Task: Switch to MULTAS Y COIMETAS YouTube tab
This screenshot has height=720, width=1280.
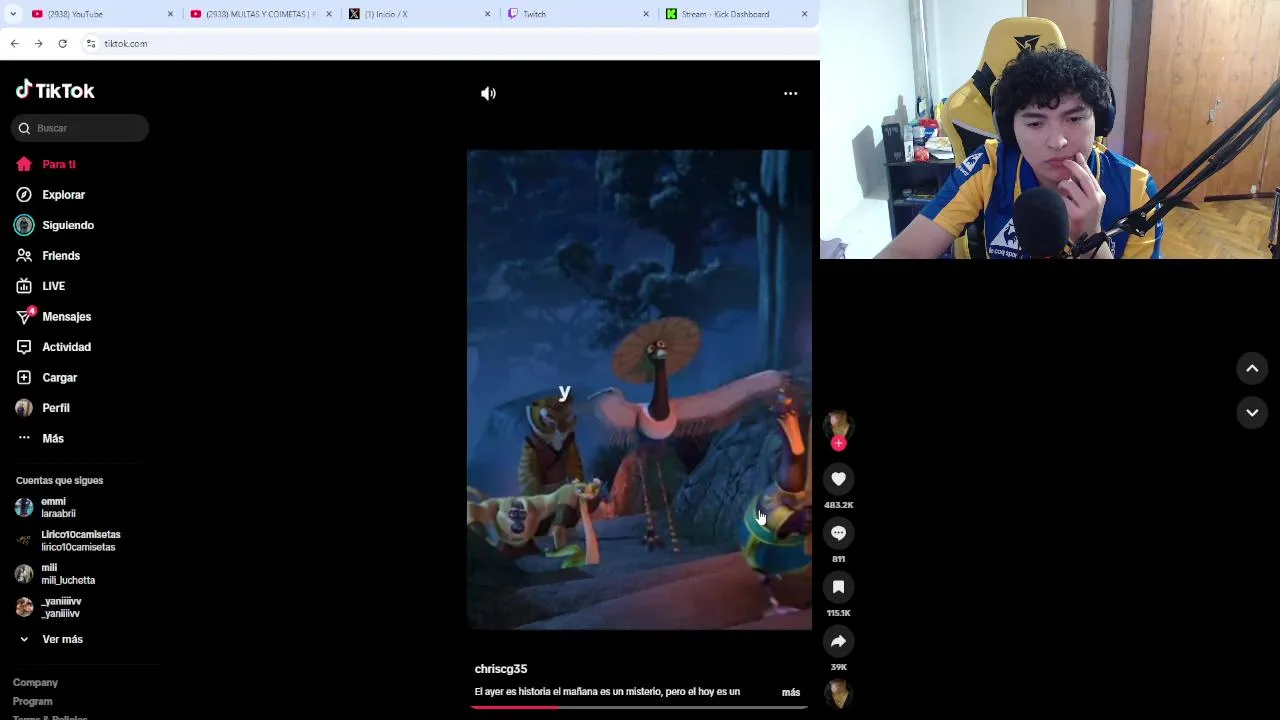Action: [260, 14]
